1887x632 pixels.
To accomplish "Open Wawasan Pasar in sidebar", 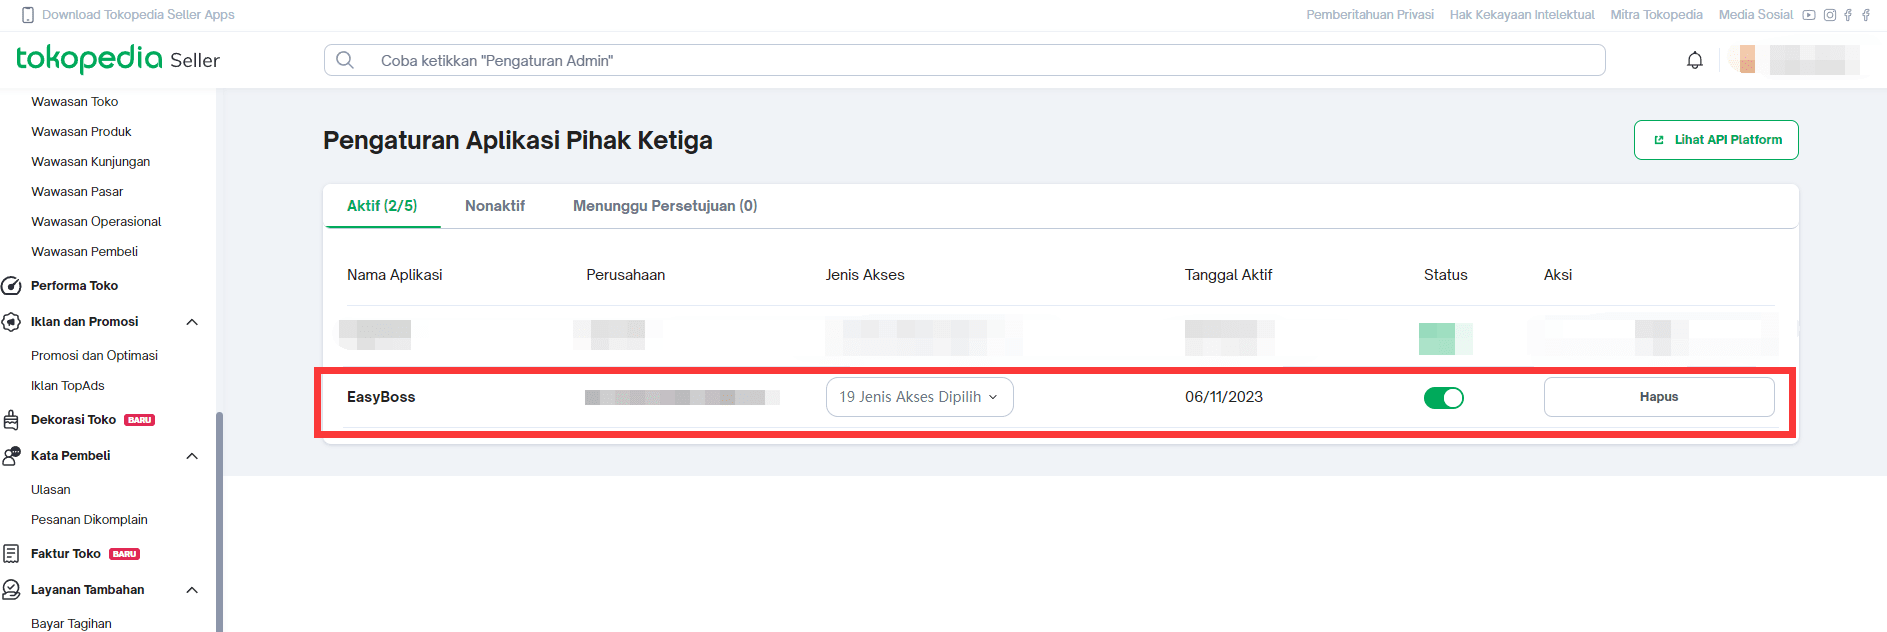I will tap(77, 192).
